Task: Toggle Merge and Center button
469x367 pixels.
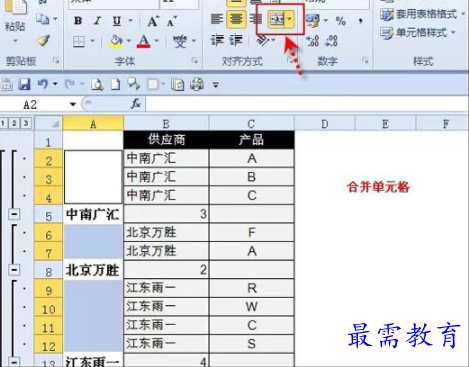Action: [277, 19]
